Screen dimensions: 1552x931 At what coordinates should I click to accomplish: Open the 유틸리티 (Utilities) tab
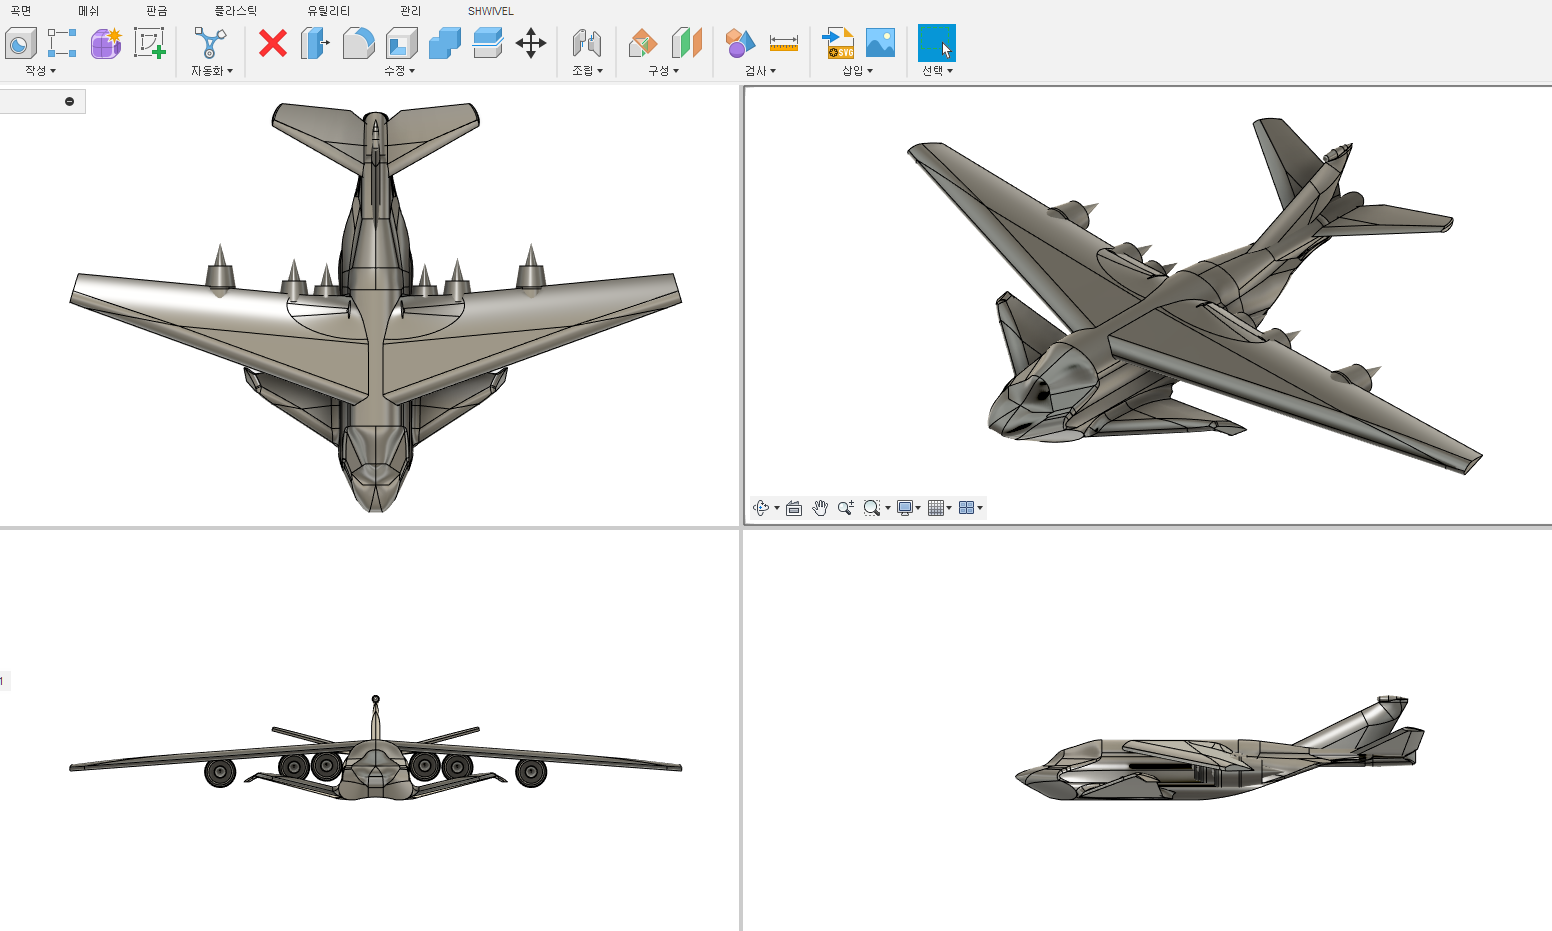[328, 11]
